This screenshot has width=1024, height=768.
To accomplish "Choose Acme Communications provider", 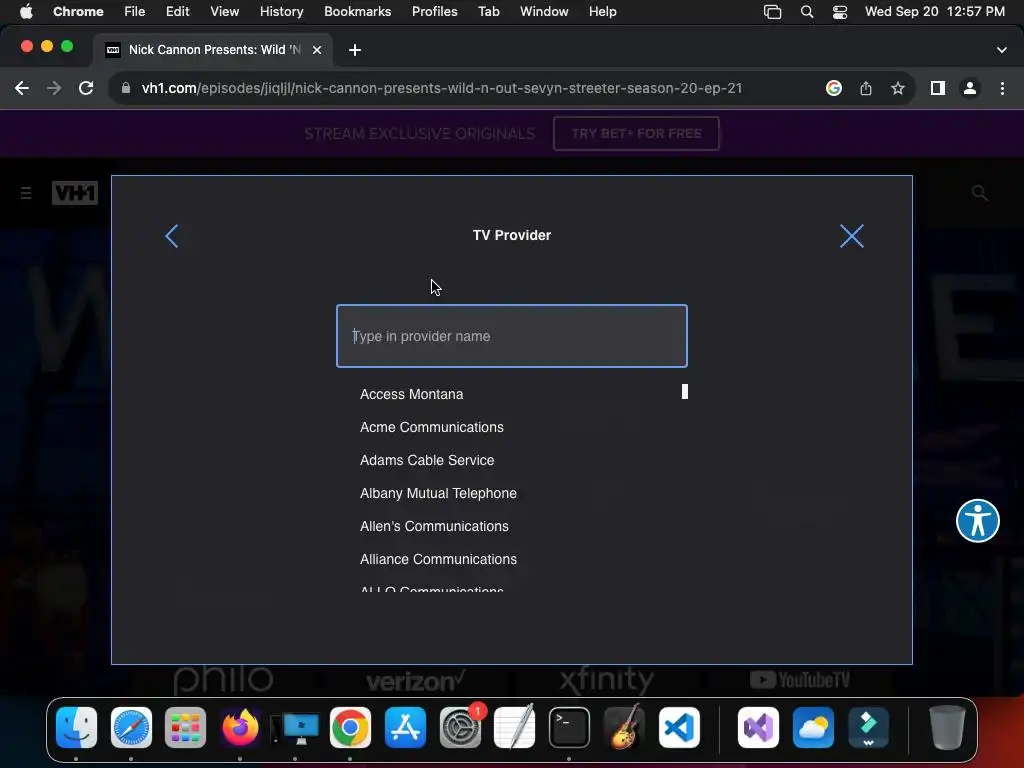I will pyautogui.click(x=432, y=427).
